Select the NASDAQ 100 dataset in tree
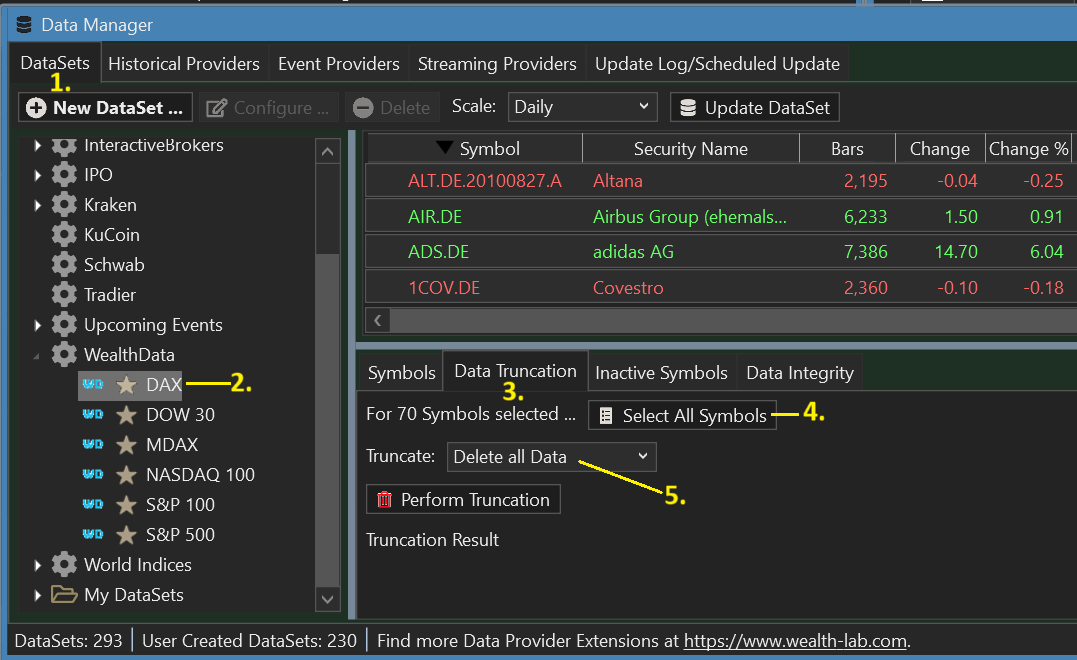This screenshot has height=660, width=1077. 200,475
